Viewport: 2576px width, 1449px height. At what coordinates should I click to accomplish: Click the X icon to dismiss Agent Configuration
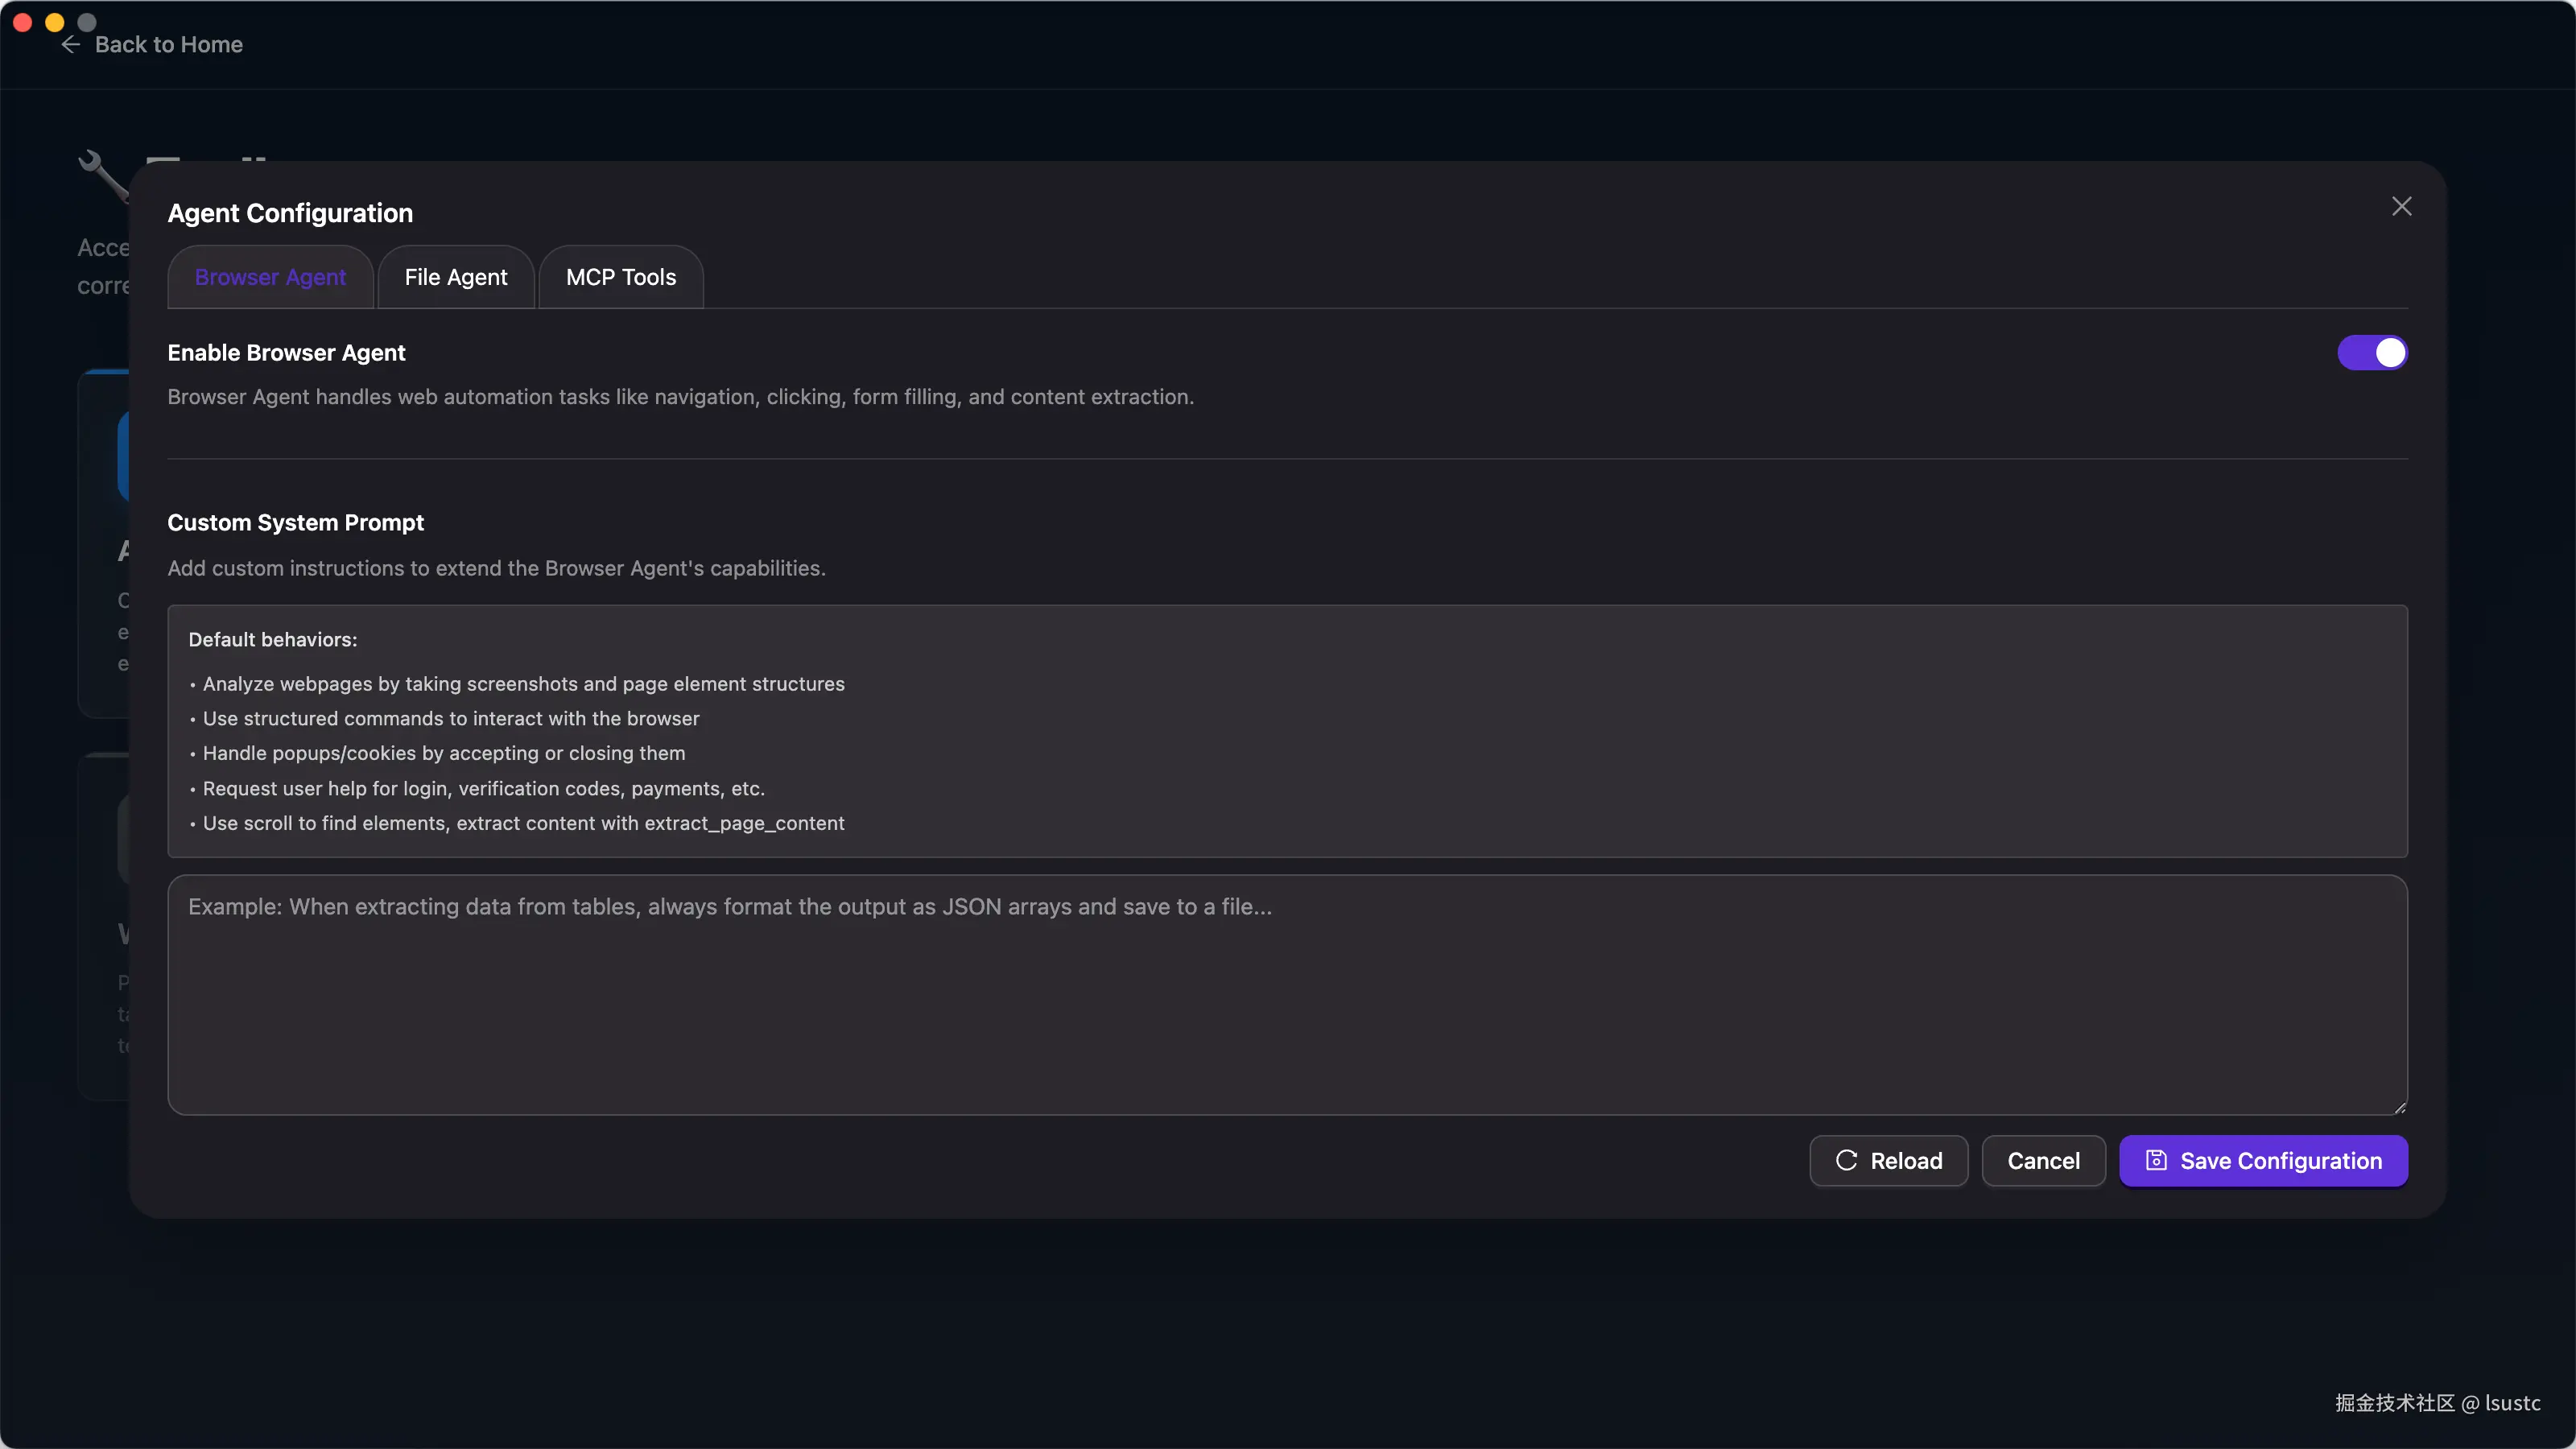(2401, 206)
